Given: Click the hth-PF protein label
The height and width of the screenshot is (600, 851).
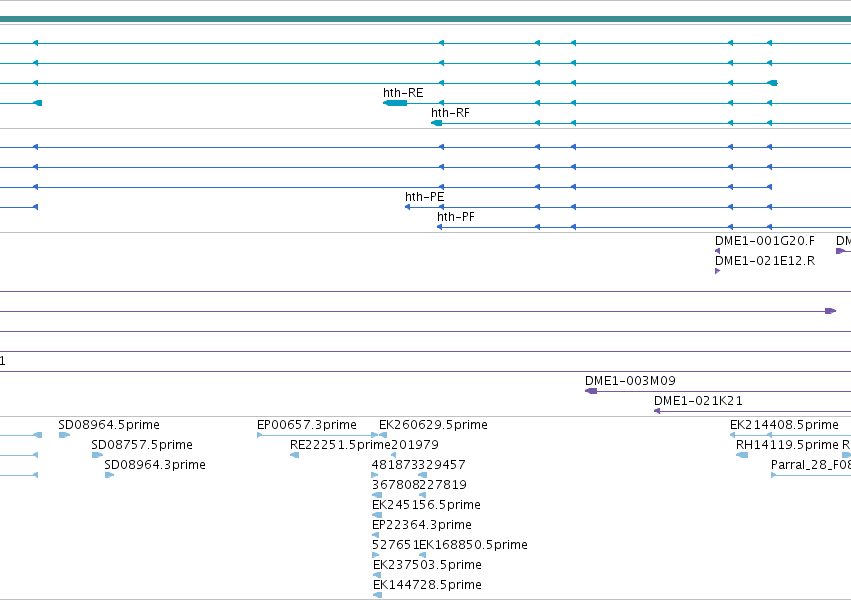Looking at the screenshot, I should 455,217.
